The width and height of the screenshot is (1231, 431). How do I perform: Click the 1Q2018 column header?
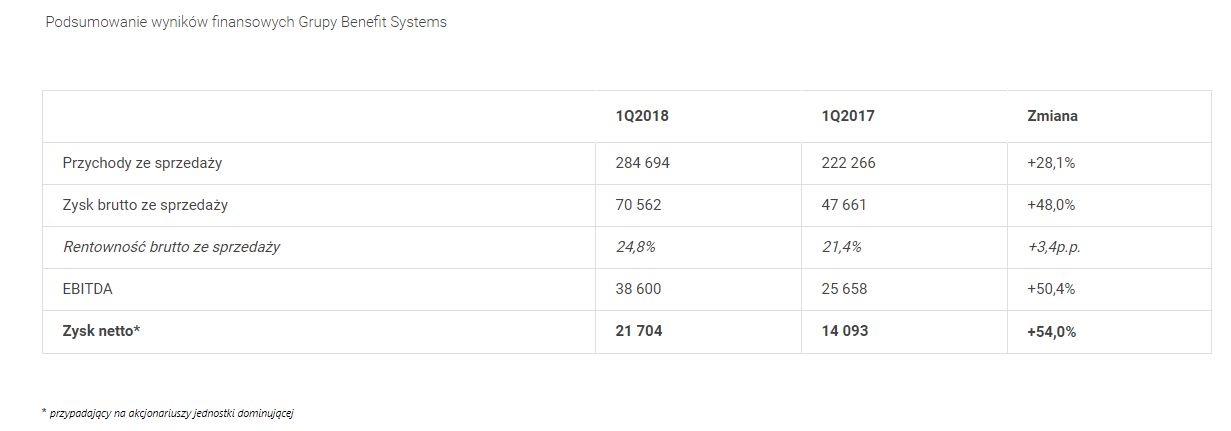642,116
